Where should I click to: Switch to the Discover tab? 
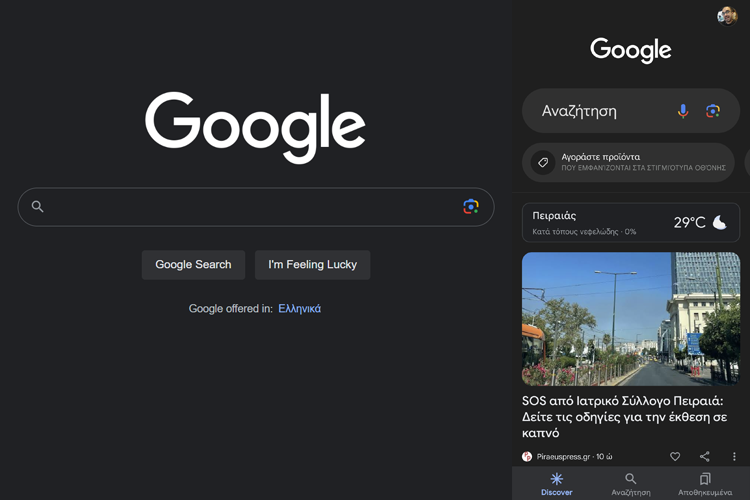(x=556, y=484)
